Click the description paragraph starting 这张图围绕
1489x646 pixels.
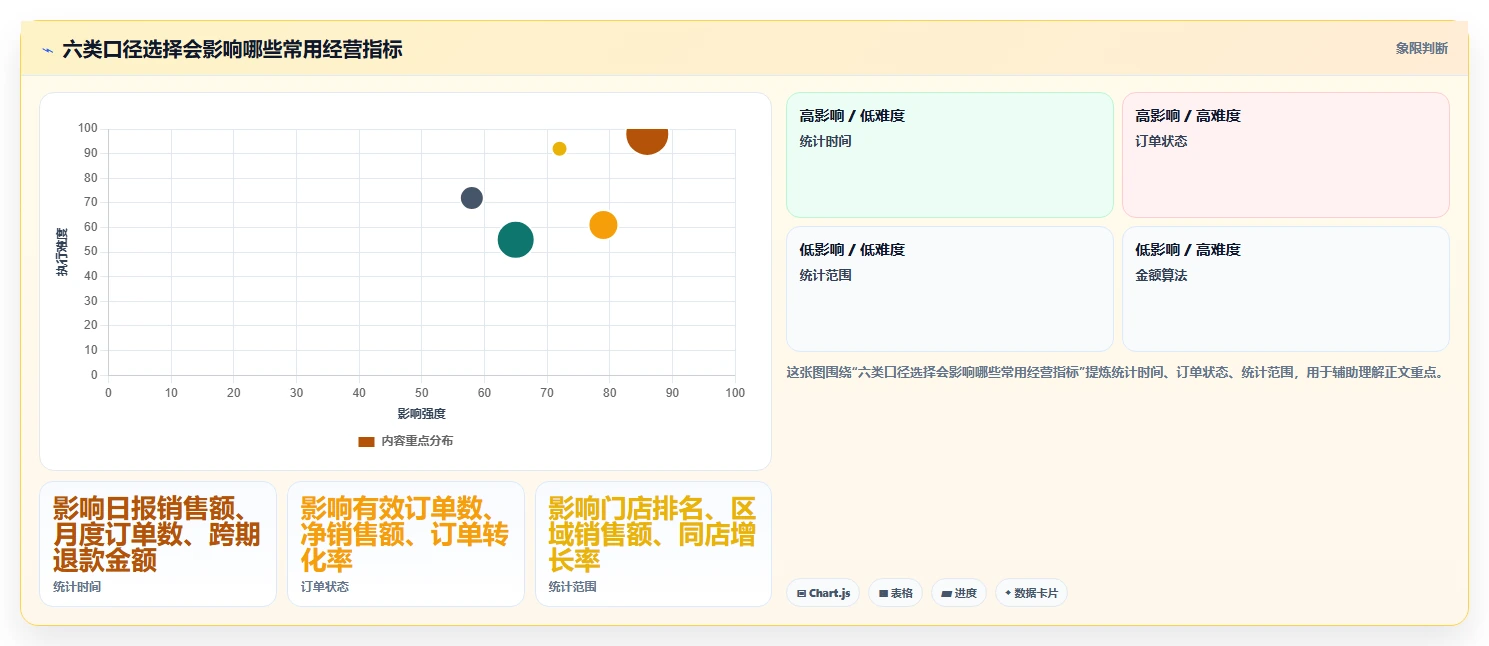pyautogui.click(x=1116, y=372)
